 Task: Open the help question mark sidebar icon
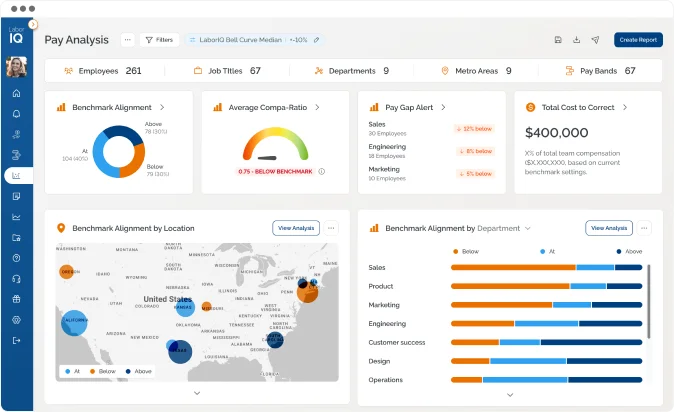pos(16,258)
